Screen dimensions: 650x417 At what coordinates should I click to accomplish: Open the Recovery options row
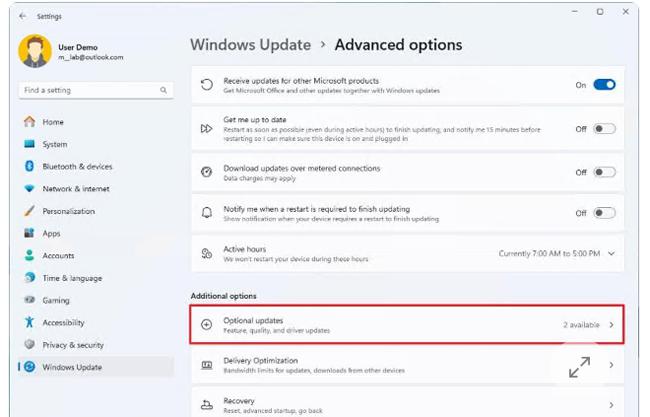(x=400, y=403)
